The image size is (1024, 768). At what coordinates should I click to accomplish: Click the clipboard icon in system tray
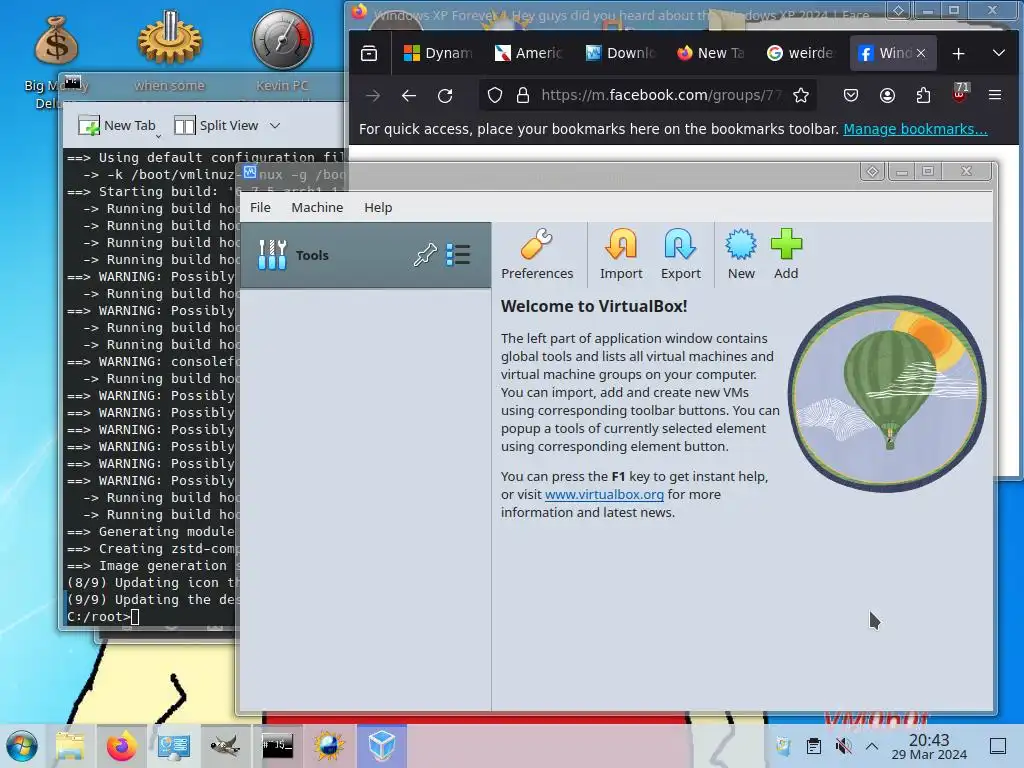814,746
